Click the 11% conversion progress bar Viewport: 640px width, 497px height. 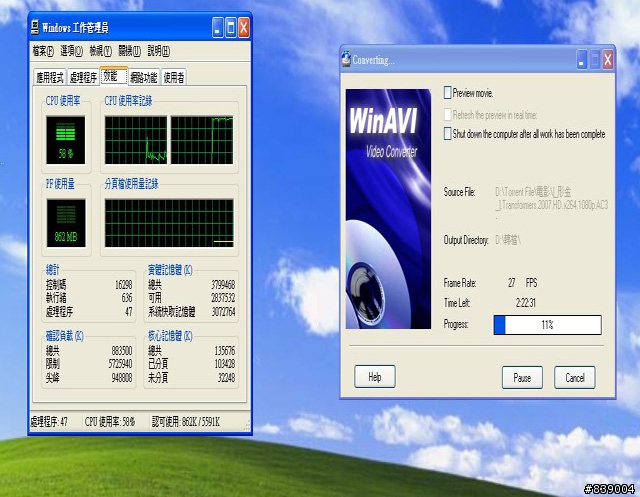(547, 325)
